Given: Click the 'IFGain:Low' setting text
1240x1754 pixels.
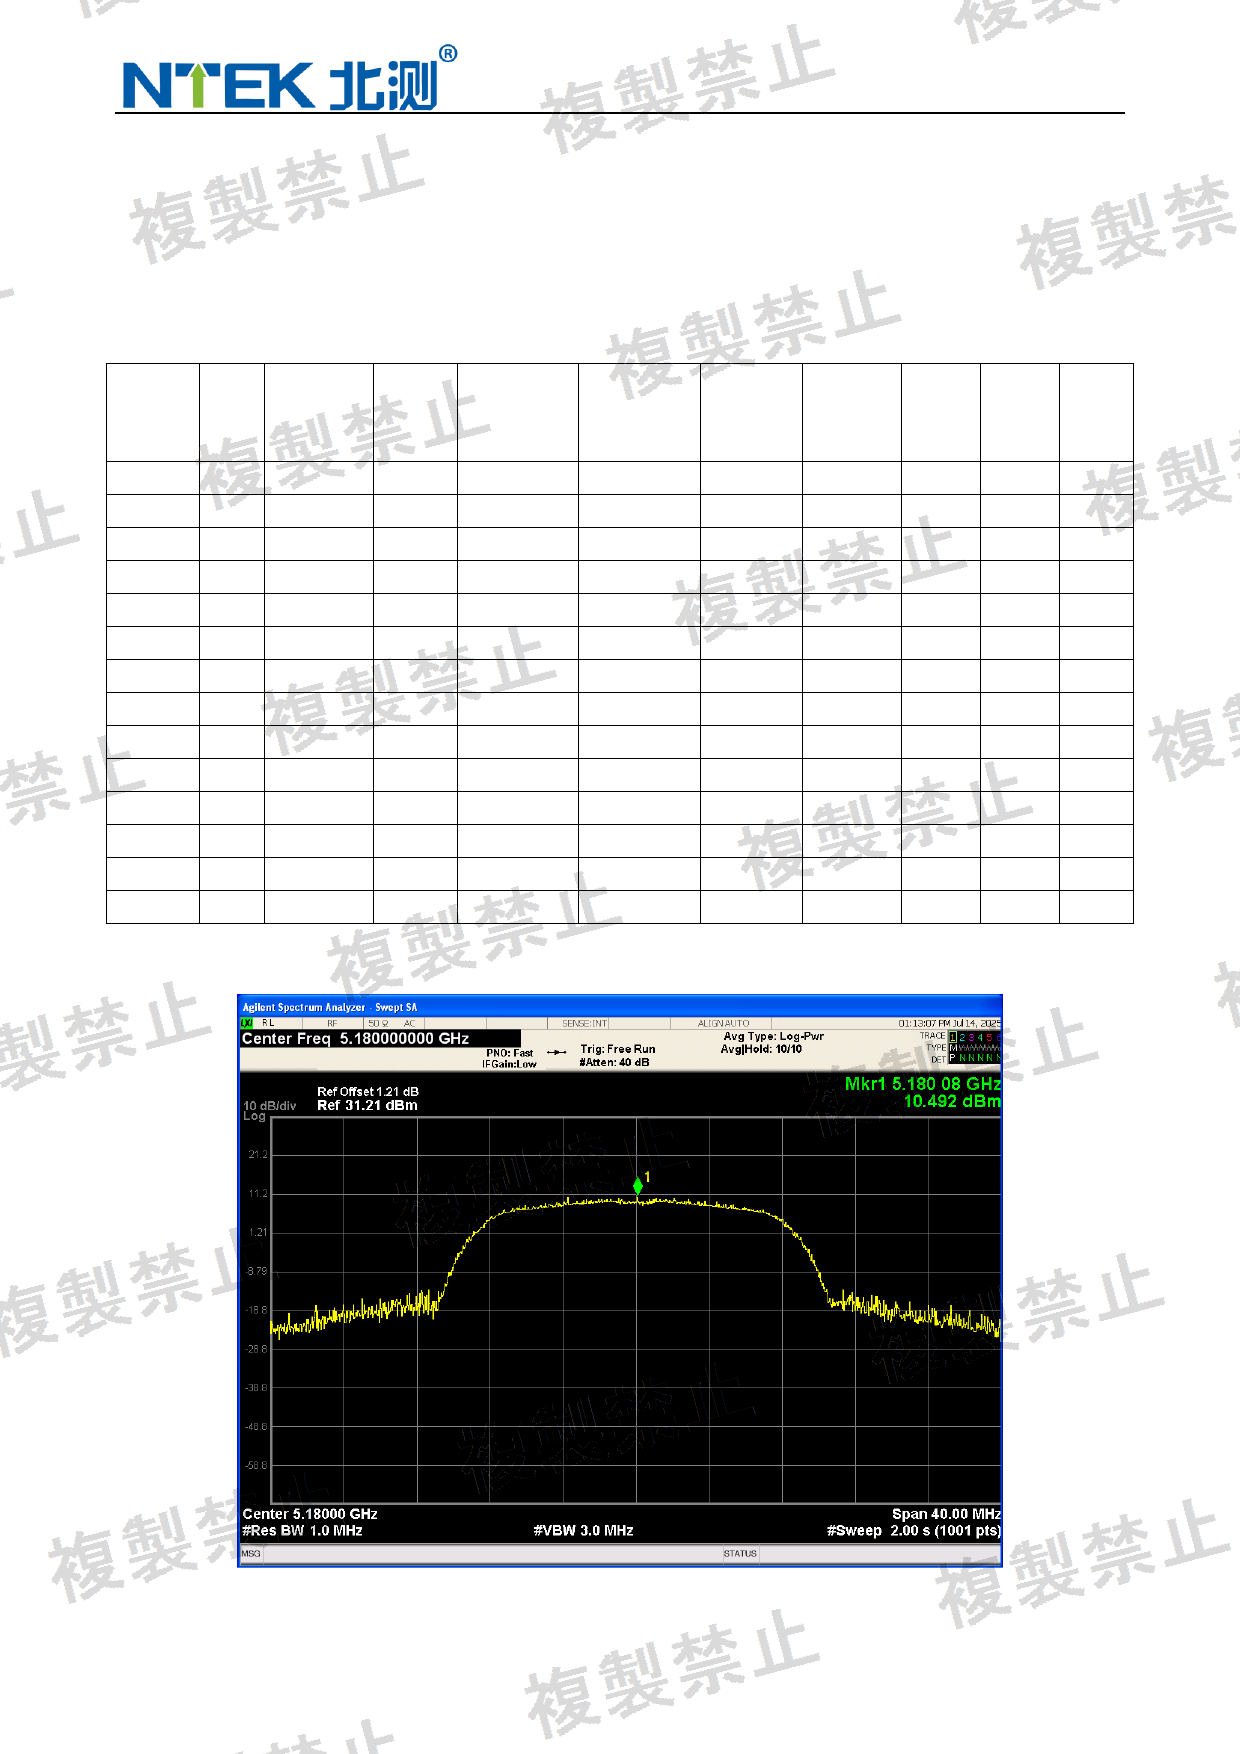Looking at the screenshot, I should 510,1064.
